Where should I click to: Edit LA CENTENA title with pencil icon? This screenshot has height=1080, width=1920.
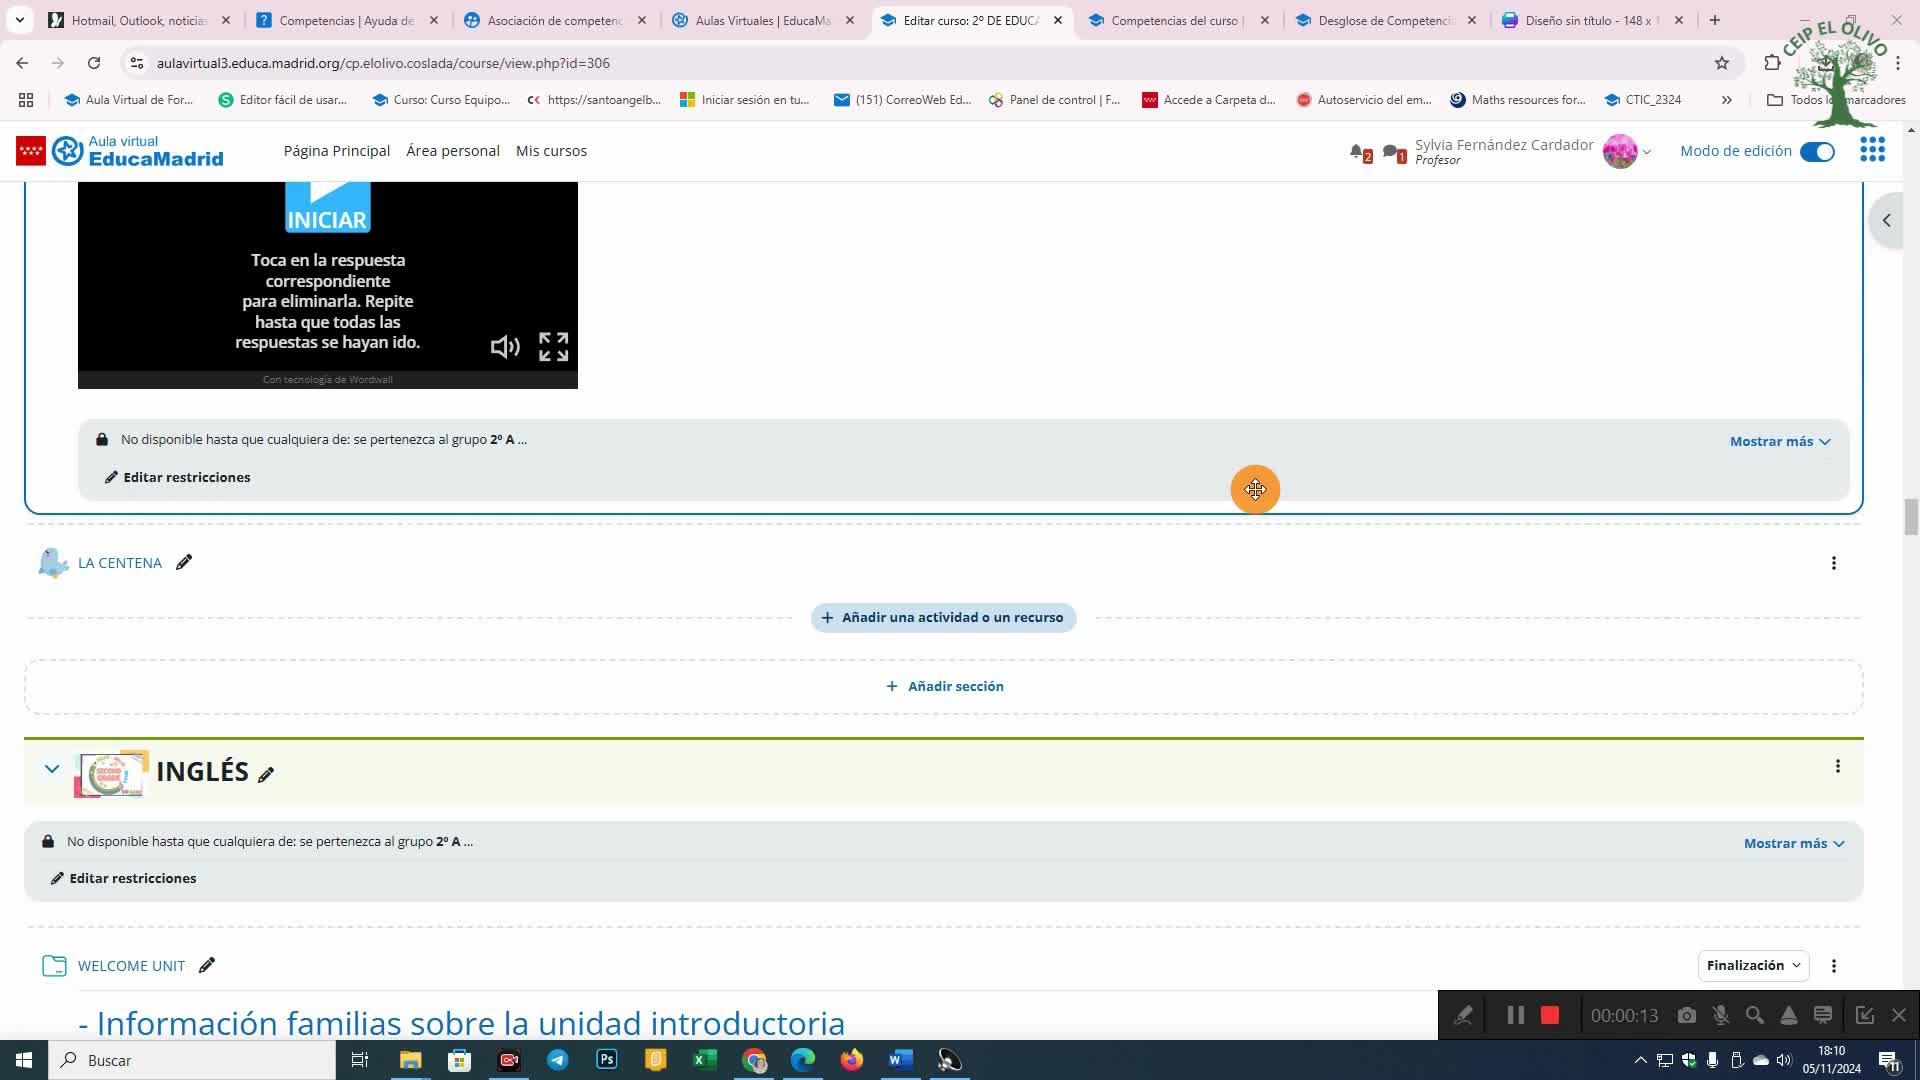point(184,562)
